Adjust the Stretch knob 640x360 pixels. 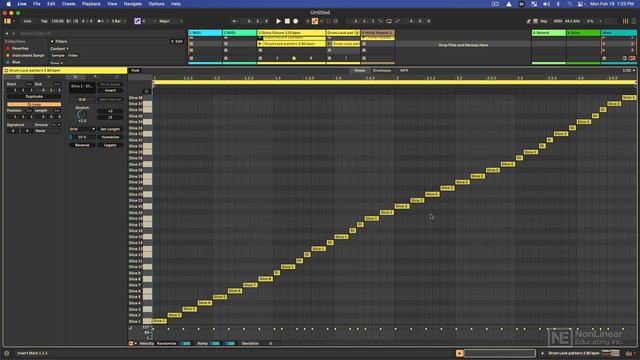[x=82, y=115]
